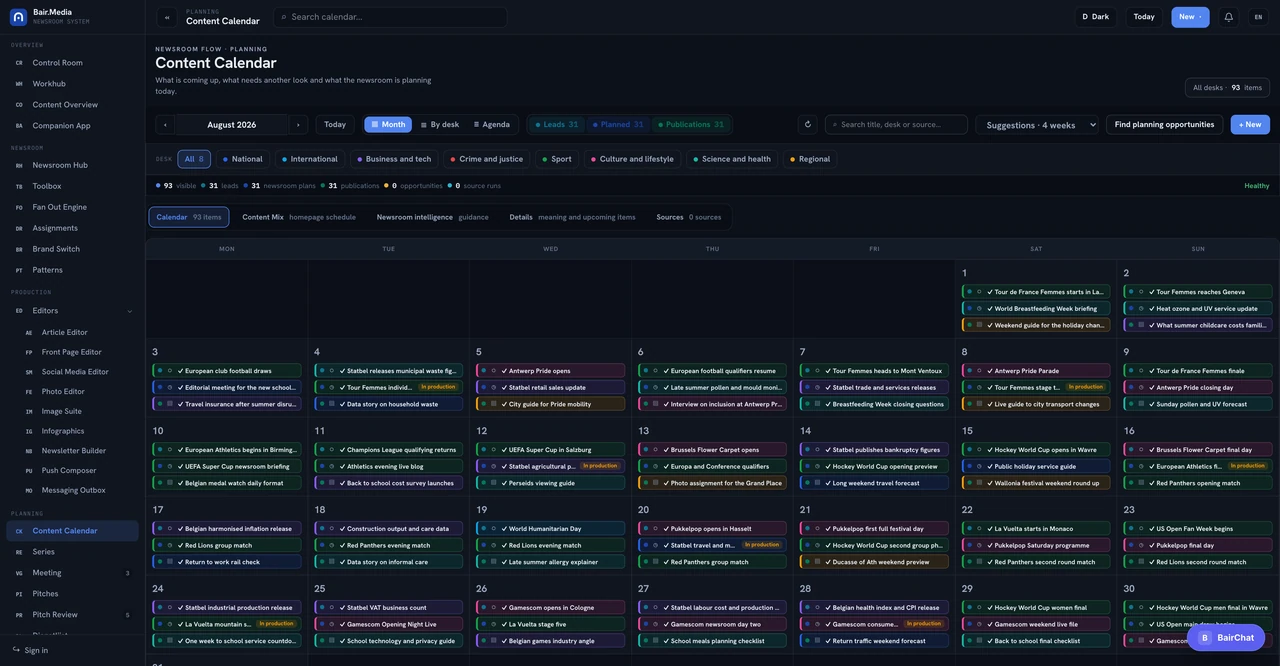
Task: Open Infographics in the sidebar
Action: pos(78,431)
